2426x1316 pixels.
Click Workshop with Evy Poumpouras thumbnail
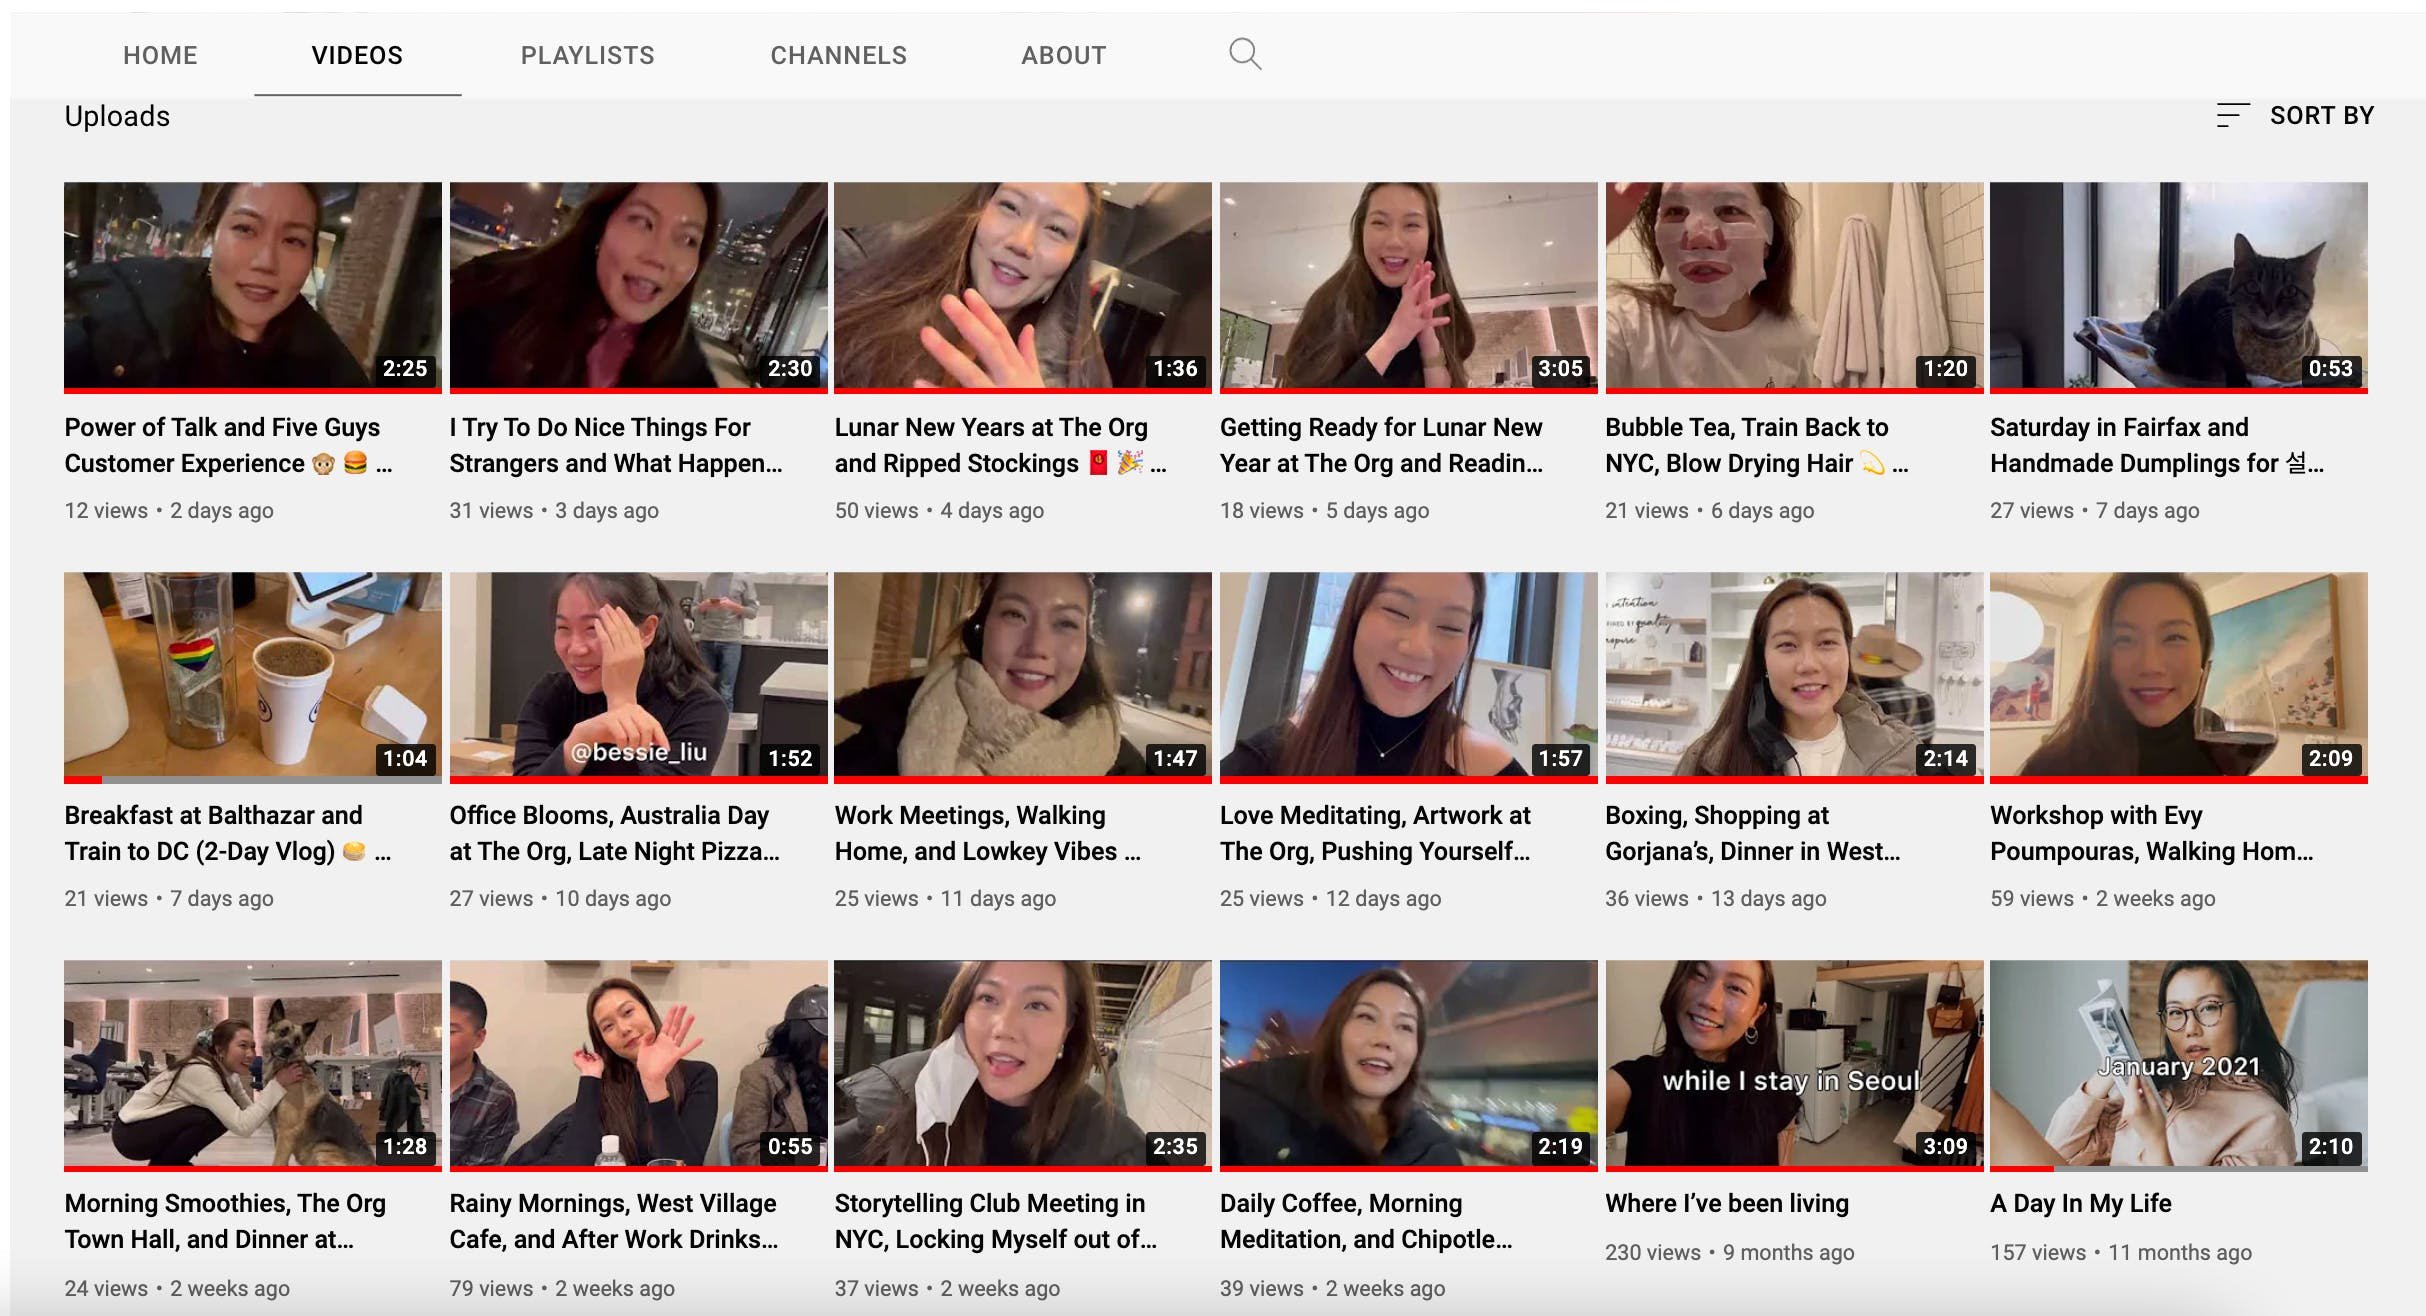tap(2179, 677)
